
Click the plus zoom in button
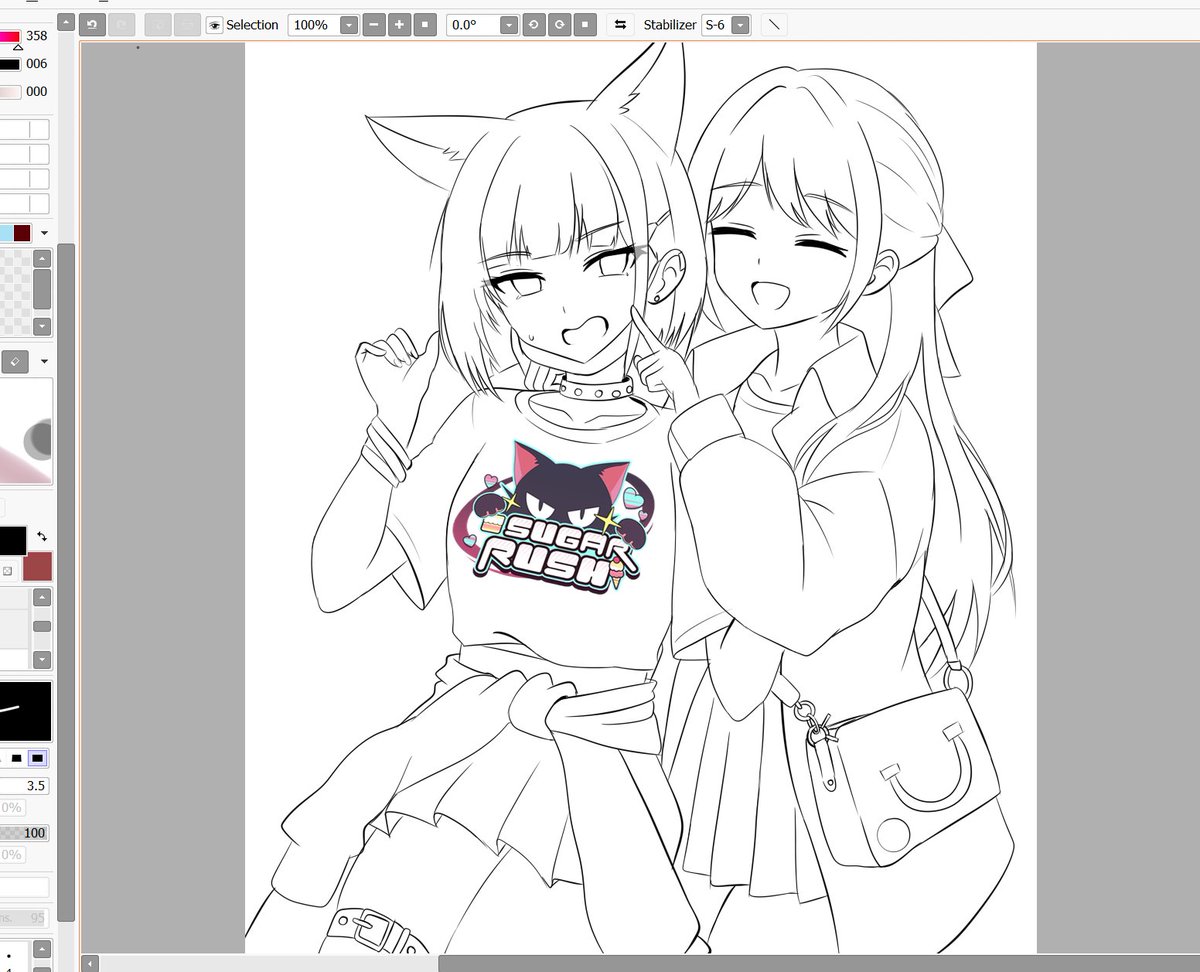click(x=399, y=25)
